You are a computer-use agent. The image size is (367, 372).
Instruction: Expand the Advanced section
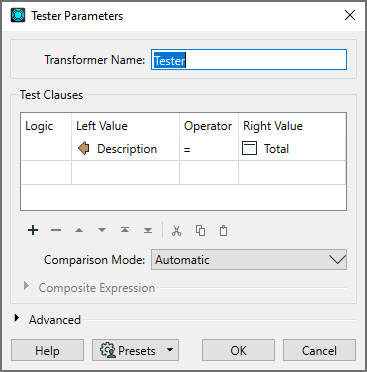click(x=17, y=318)
